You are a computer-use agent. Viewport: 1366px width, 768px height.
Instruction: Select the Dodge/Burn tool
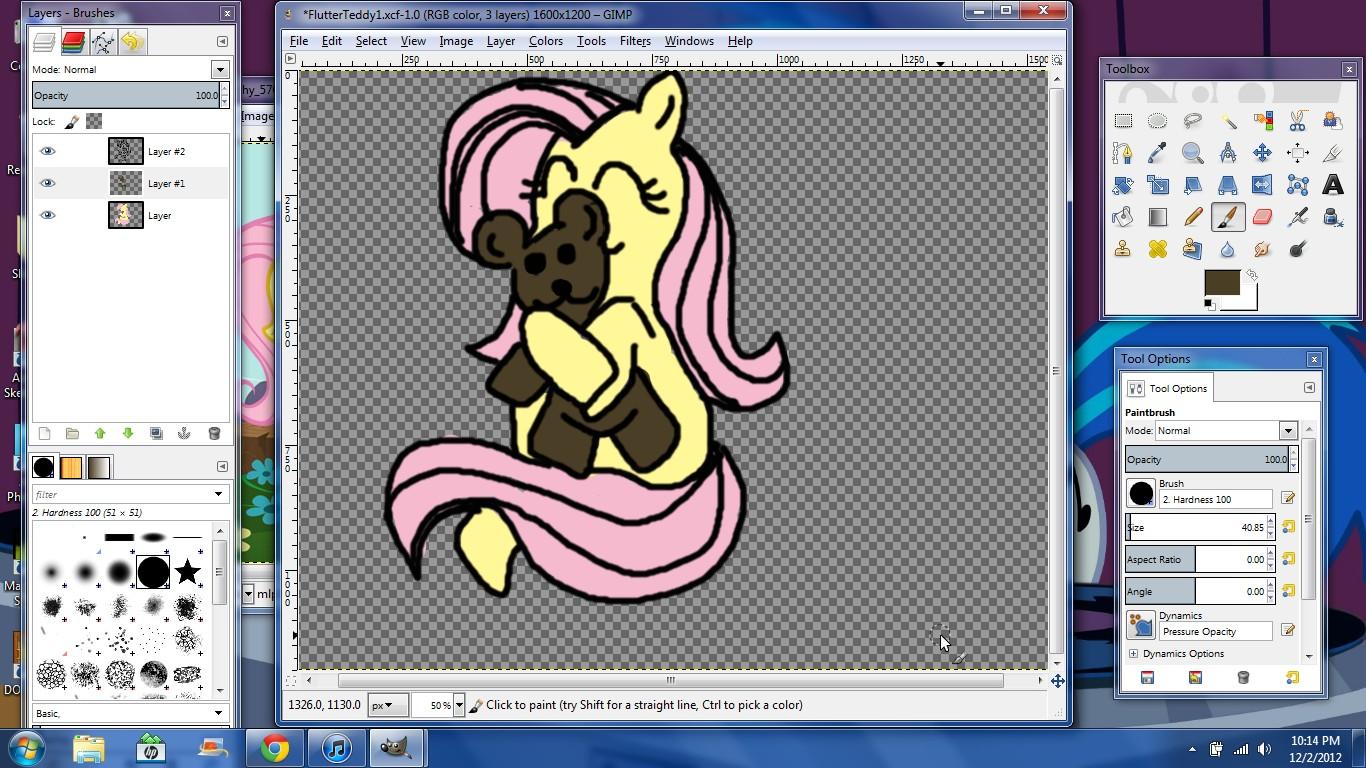(x=1297, y=249)
